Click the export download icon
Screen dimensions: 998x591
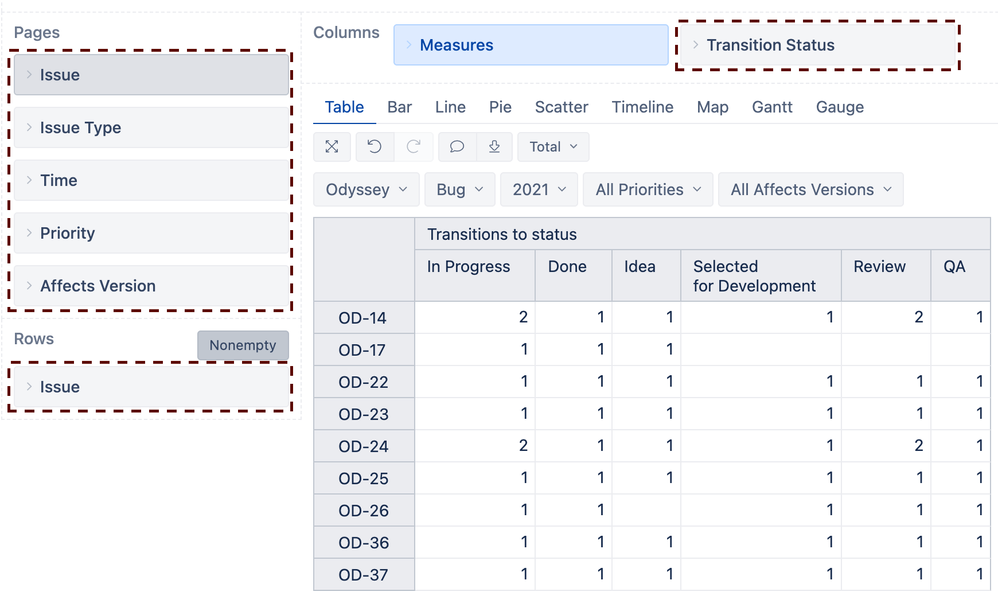pos(494,146)
